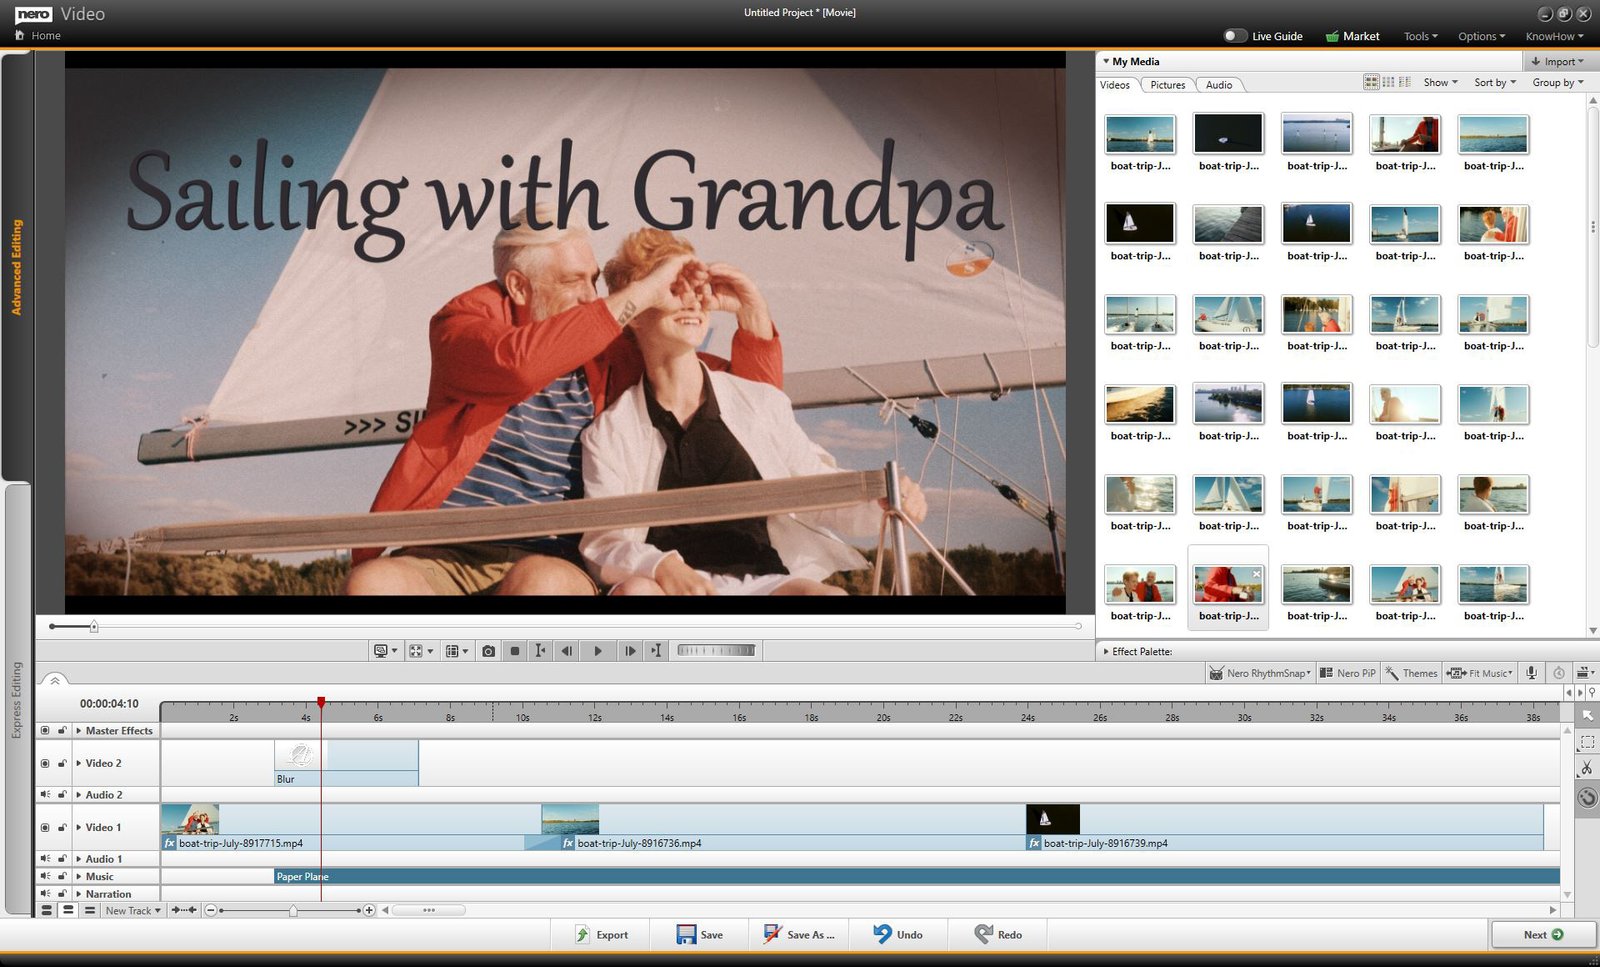
Task: Take a snapshot with the camera icon
Action: point(488,651)
